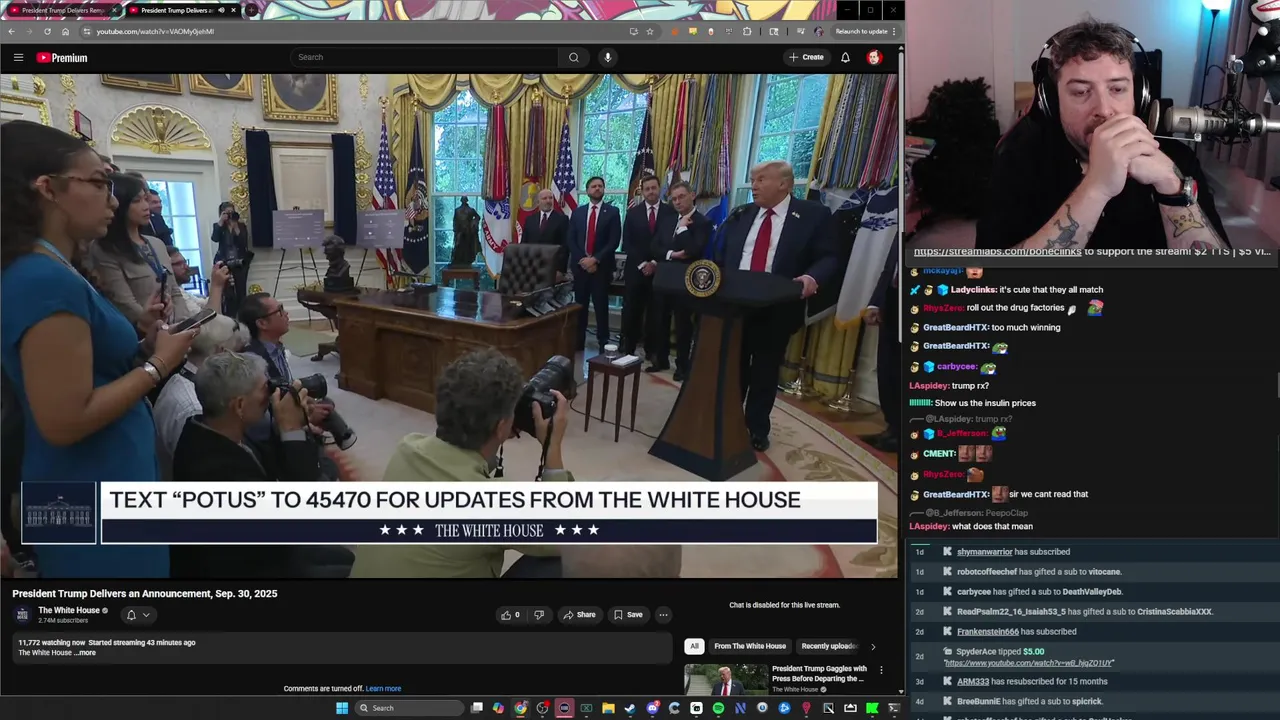Open YouTube notifications bell in header
This screenshot has height=720, width=1280.
pos(845,57)
